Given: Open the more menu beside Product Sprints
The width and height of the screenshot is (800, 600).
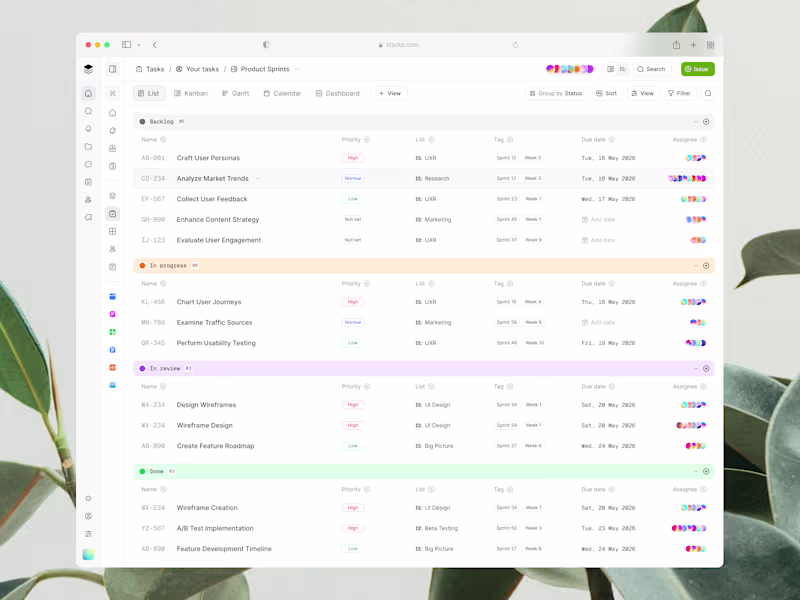Looking at the screenshot, I should [x=297, y=69].
